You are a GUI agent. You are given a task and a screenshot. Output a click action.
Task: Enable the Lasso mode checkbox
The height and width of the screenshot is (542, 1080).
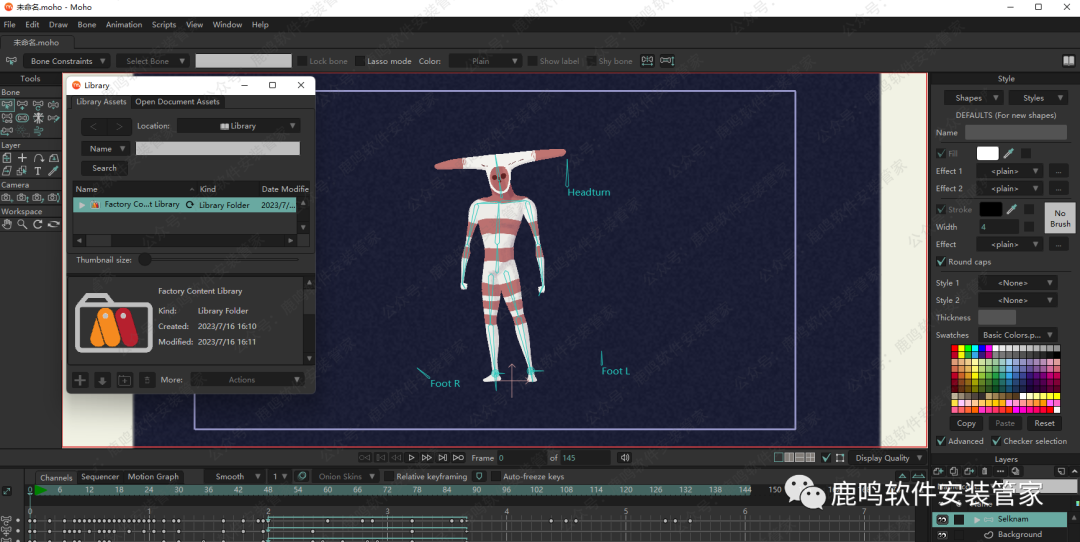360,61
